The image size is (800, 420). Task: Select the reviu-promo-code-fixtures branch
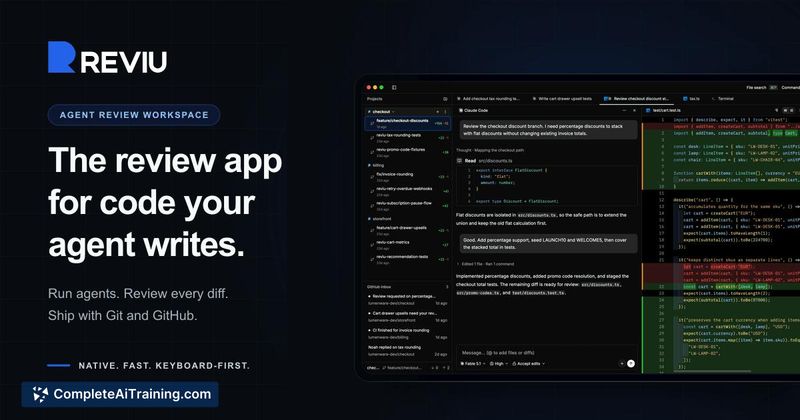click(x=407, y=152)
